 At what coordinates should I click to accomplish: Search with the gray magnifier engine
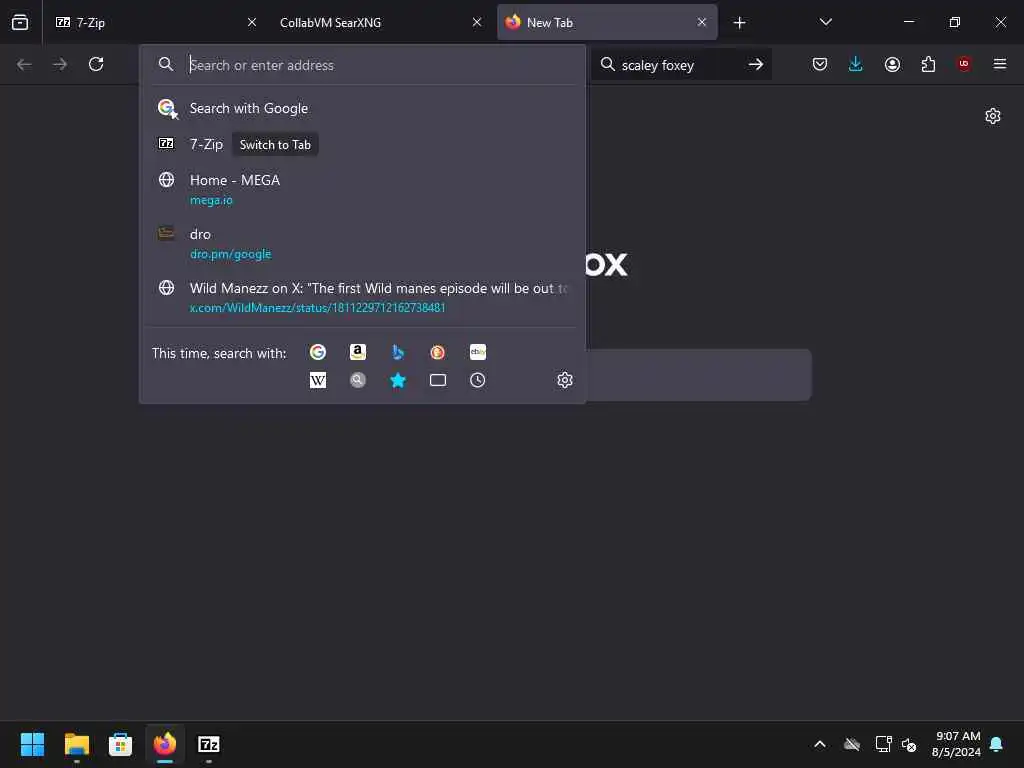click(358, 380)
